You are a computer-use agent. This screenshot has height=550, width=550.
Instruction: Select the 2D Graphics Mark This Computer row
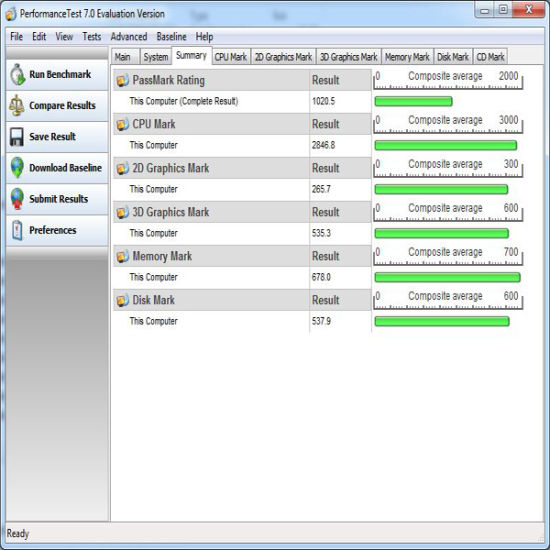pyautogui.click(x=242, y=189)
